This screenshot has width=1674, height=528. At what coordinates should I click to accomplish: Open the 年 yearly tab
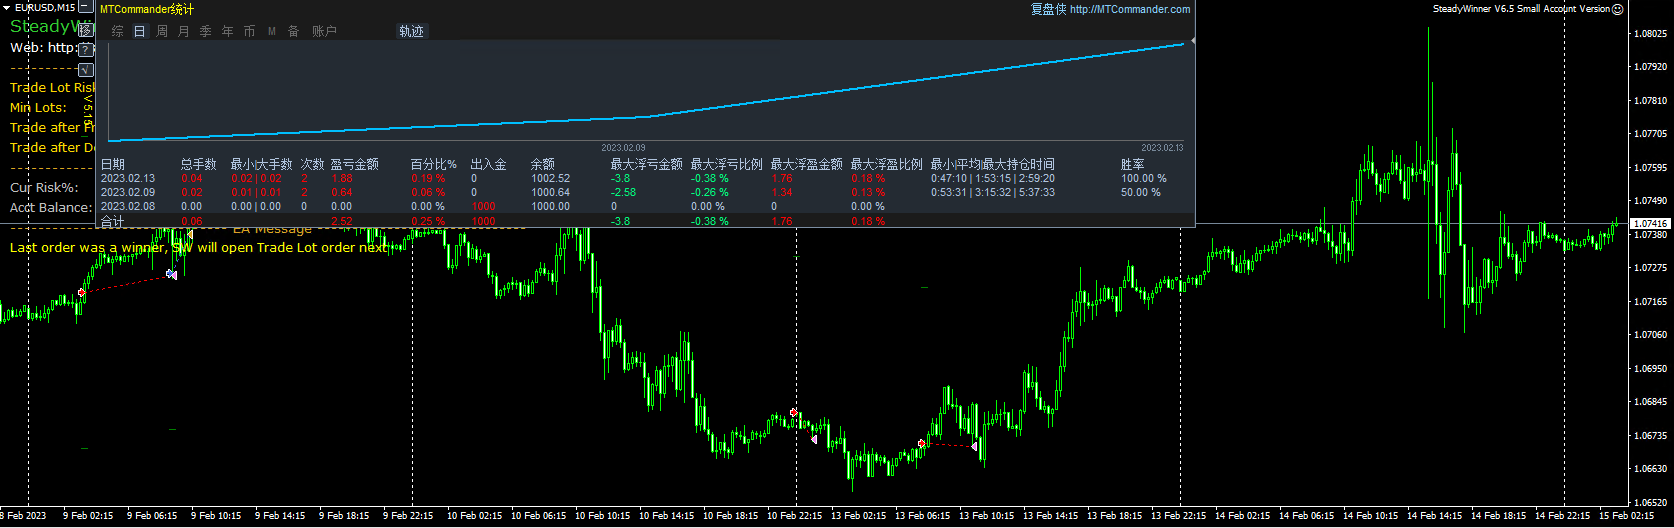pos(228,31)
